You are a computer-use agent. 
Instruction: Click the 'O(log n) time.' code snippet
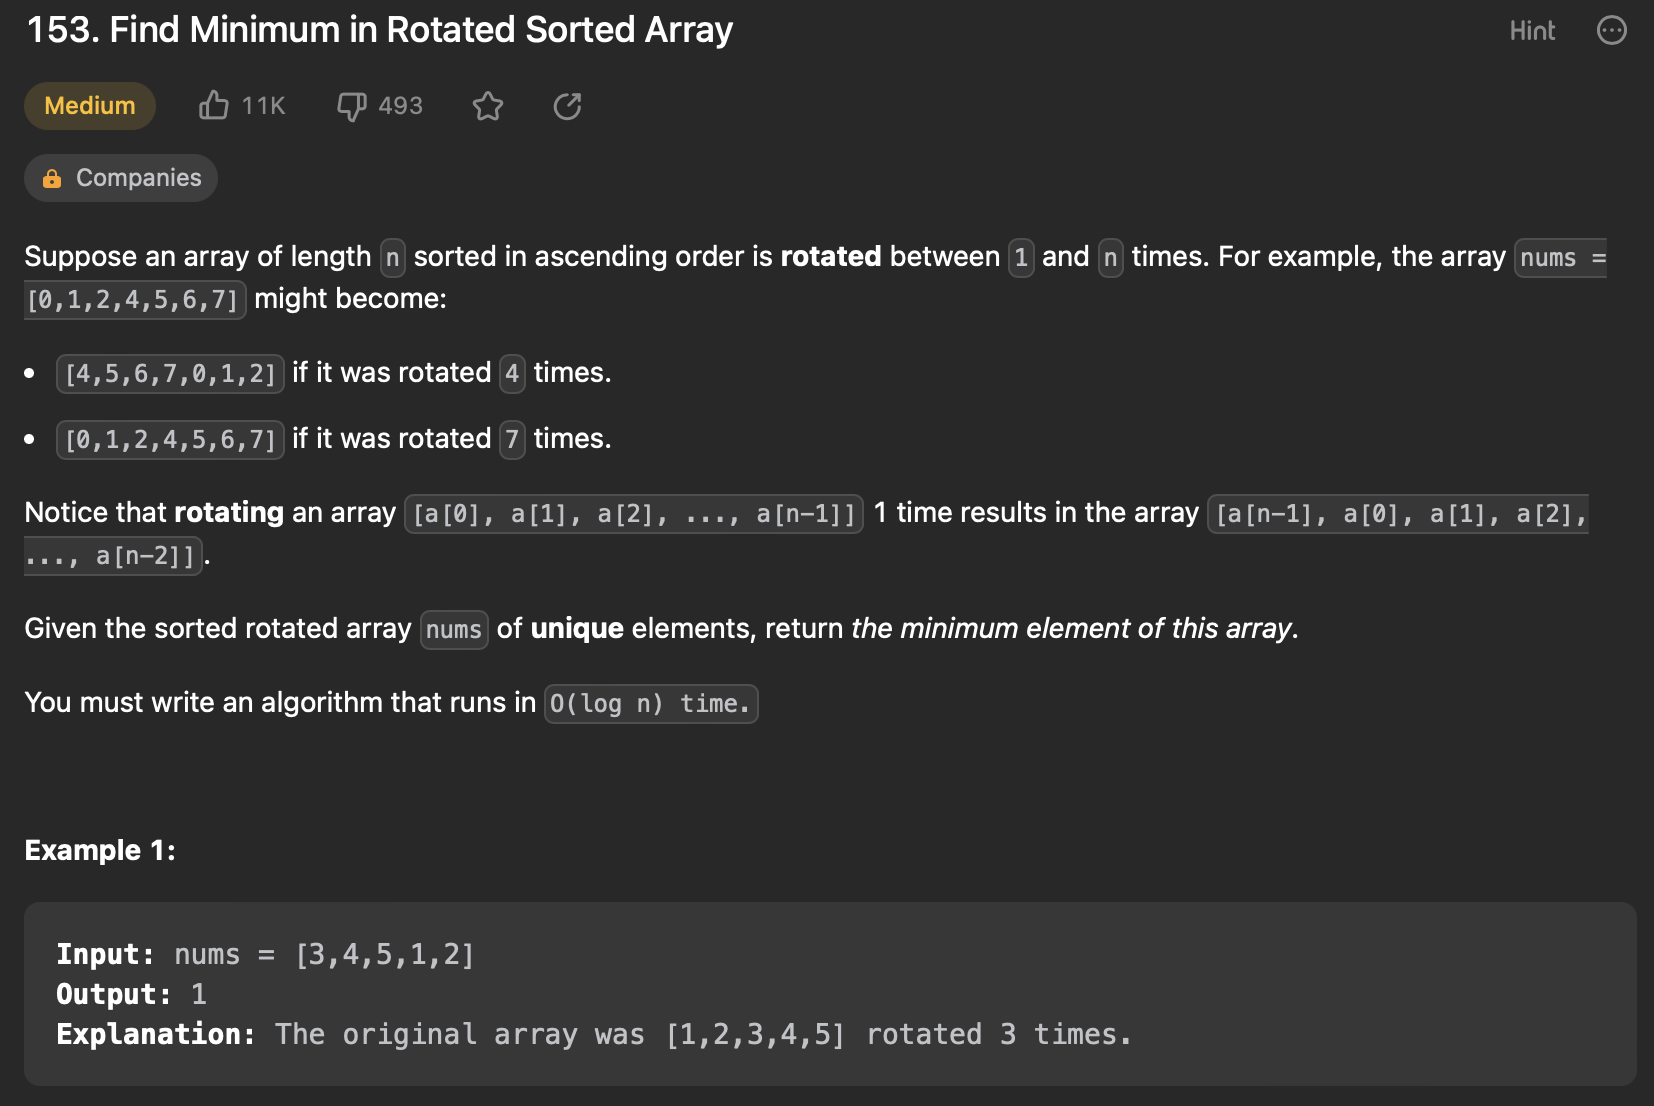coord(650,704)
